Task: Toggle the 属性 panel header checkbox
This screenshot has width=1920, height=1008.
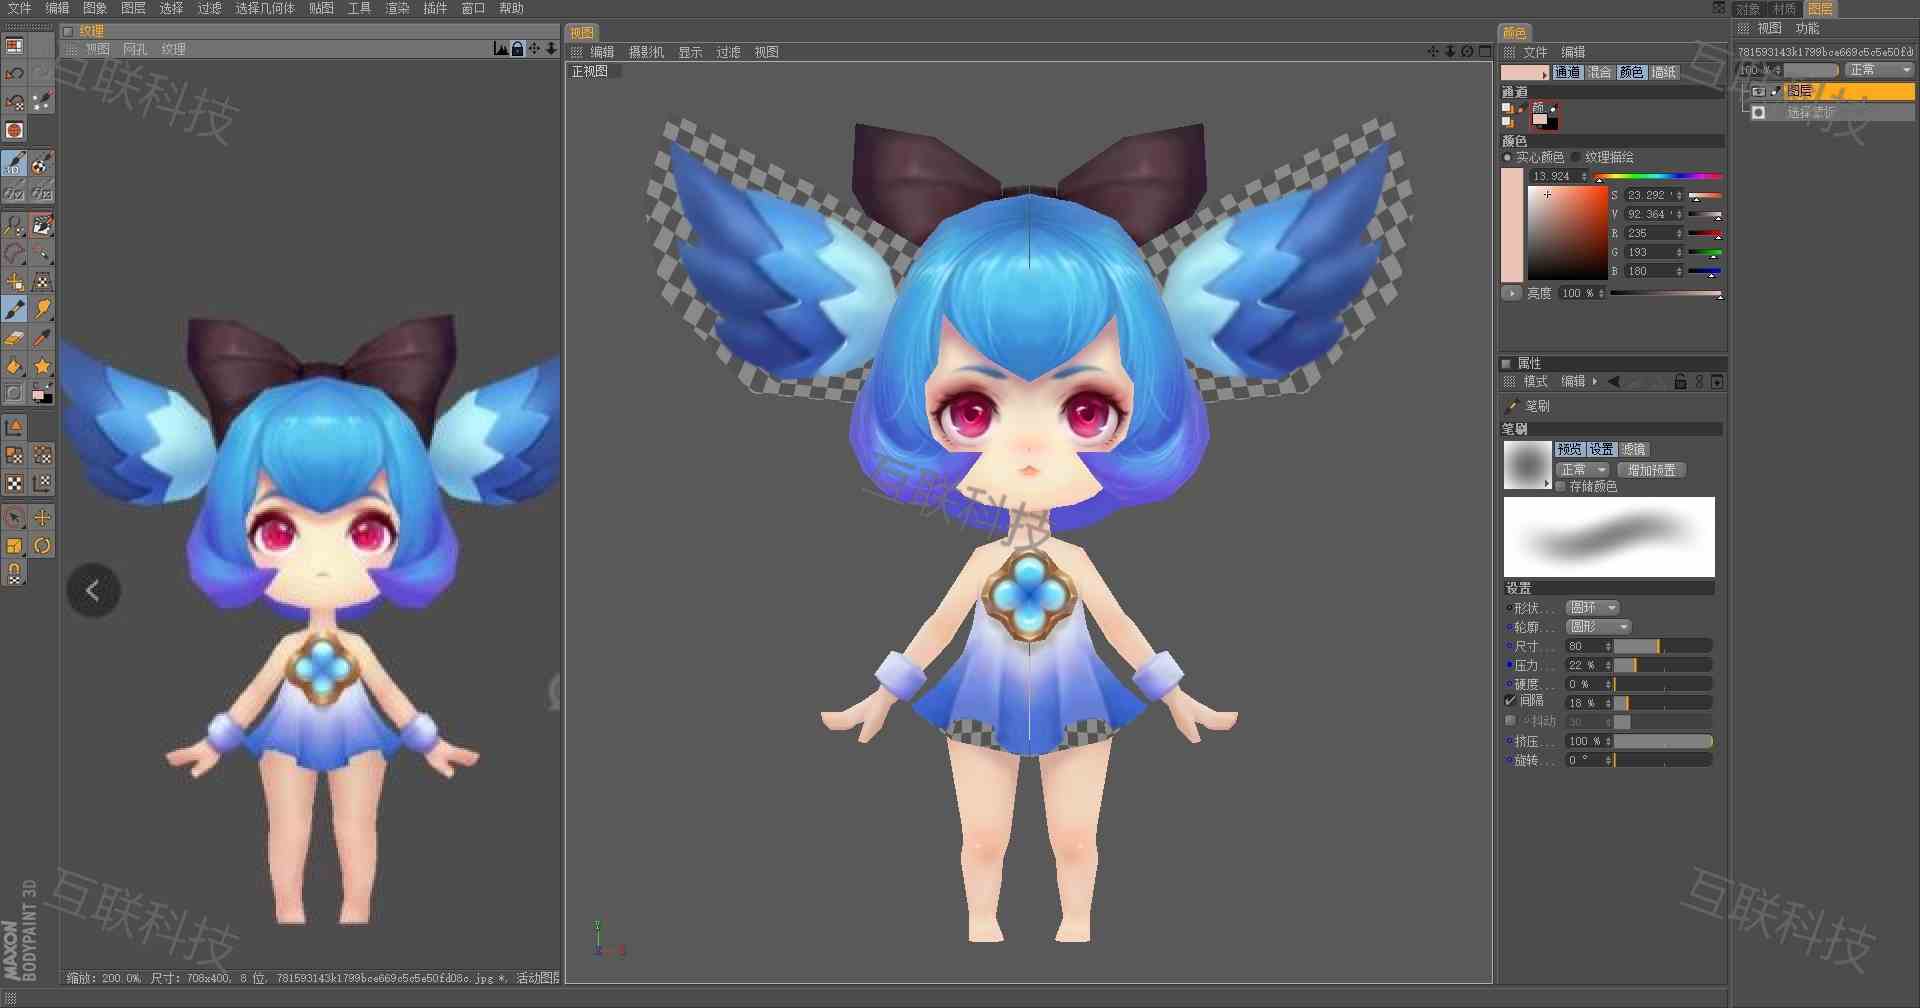Action: pyautogui.click(x=1506, y=363)
